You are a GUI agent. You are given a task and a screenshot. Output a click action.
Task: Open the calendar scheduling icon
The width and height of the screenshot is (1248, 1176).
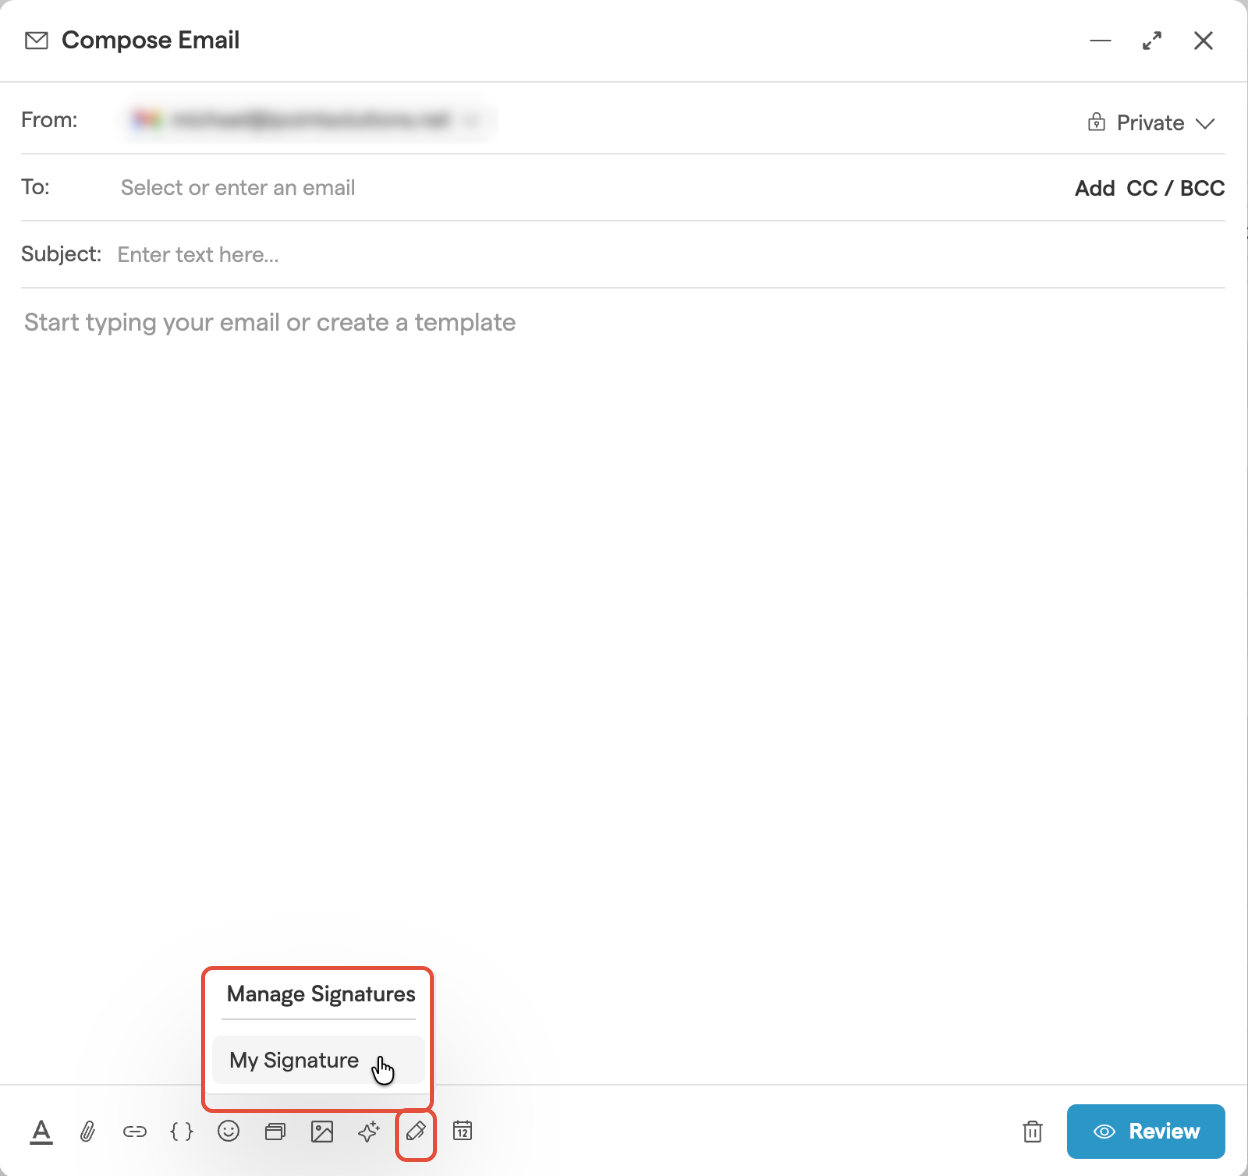pyautogui.click(x=462, y=1131)
